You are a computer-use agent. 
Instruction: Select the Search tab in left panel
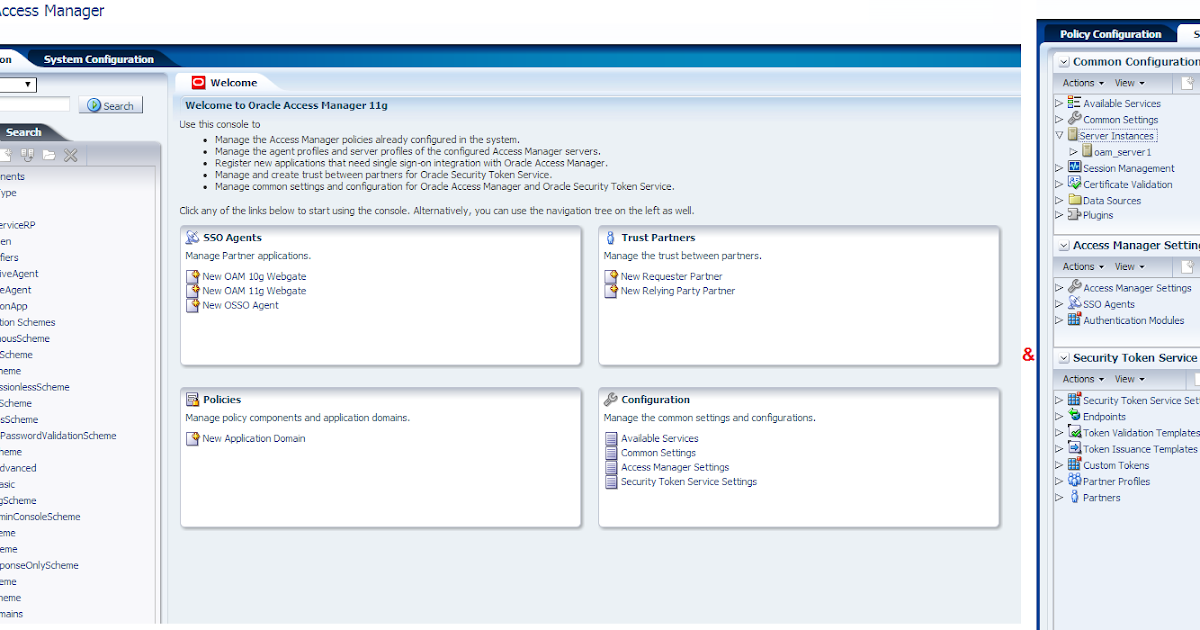tap(24, 132)
